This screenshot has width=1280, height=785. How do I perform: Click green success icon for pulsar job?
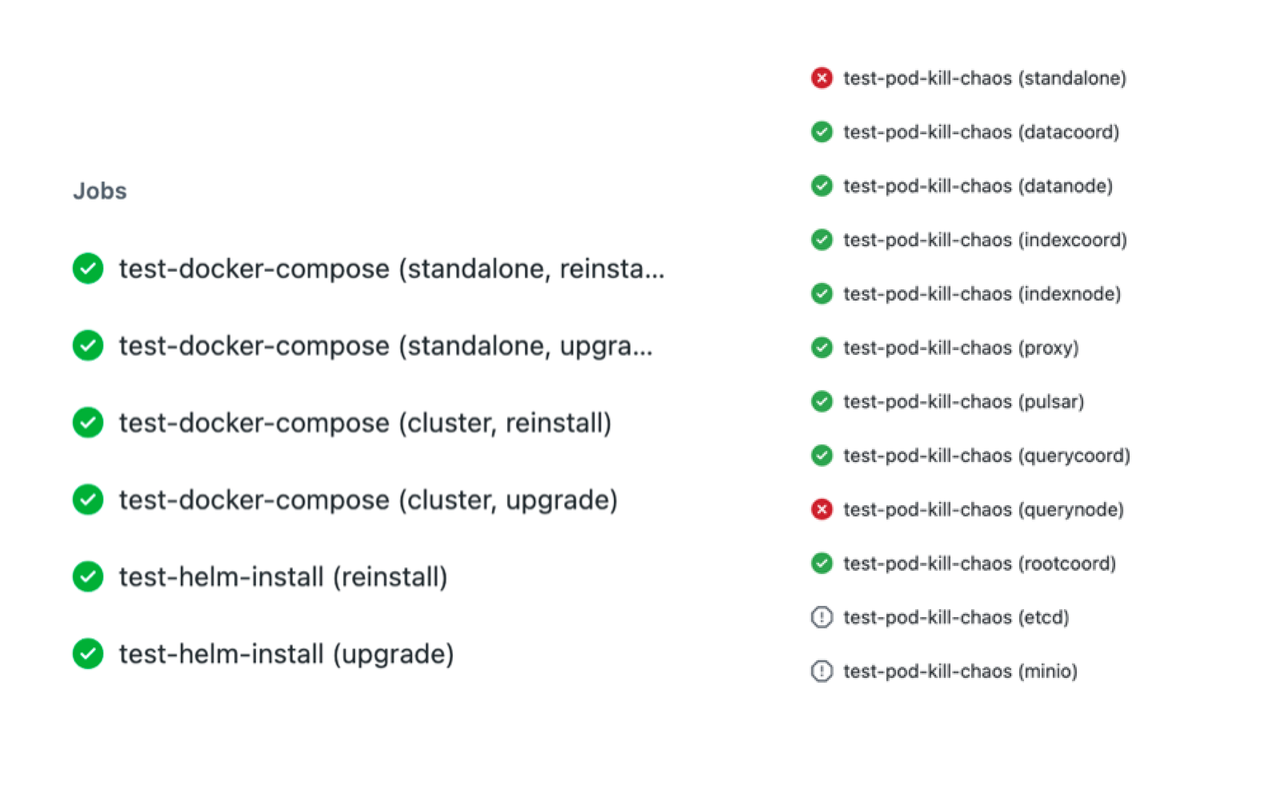(822, 402)
